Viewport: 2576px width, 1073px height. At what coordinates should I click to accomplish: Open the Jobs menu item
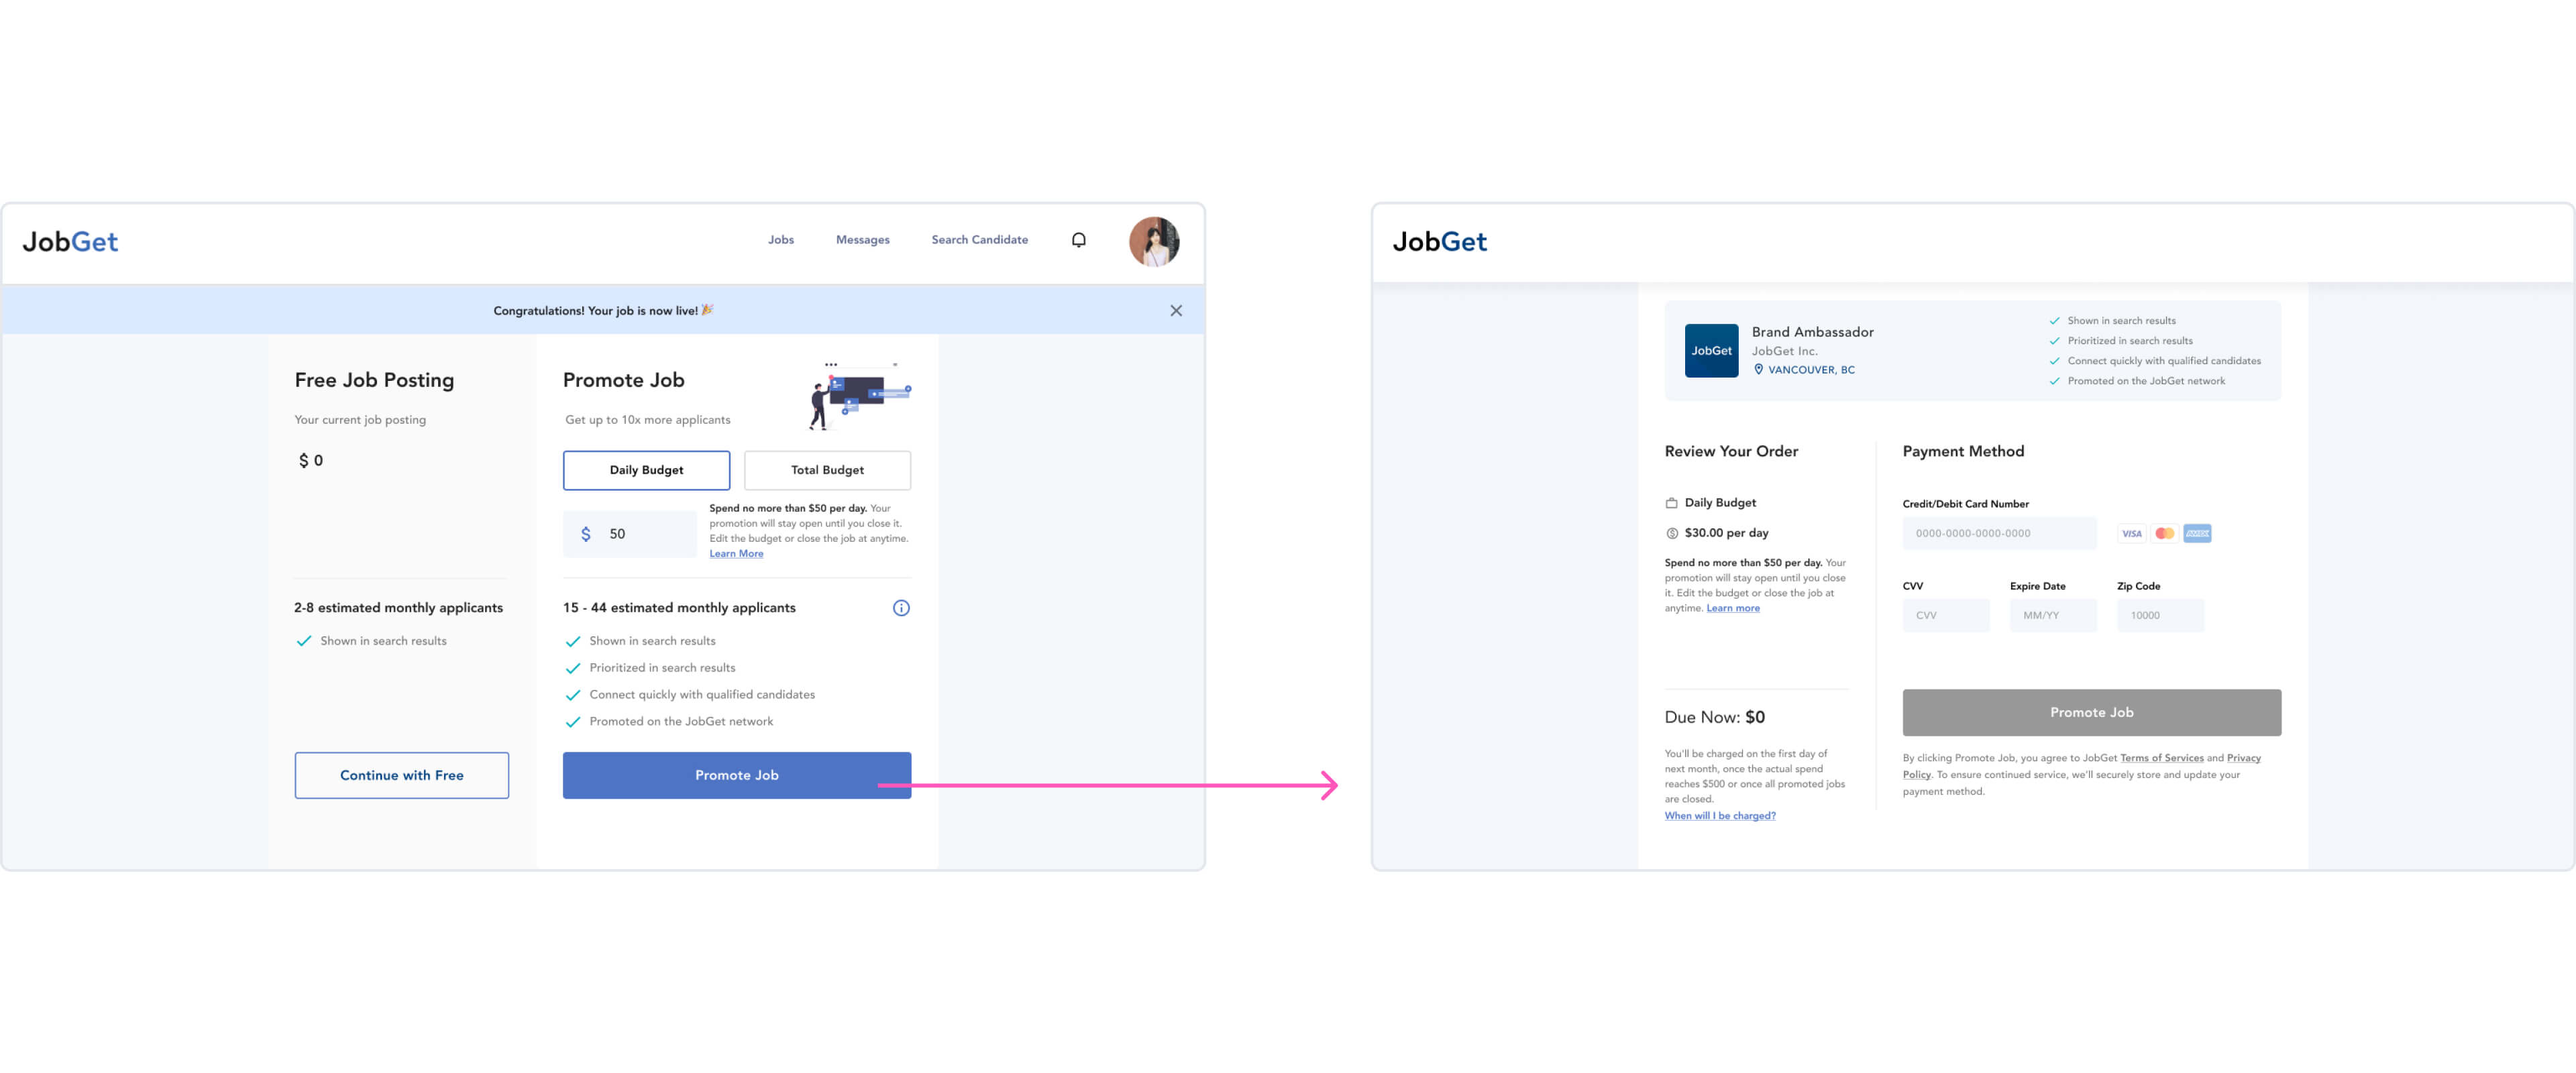780,240
